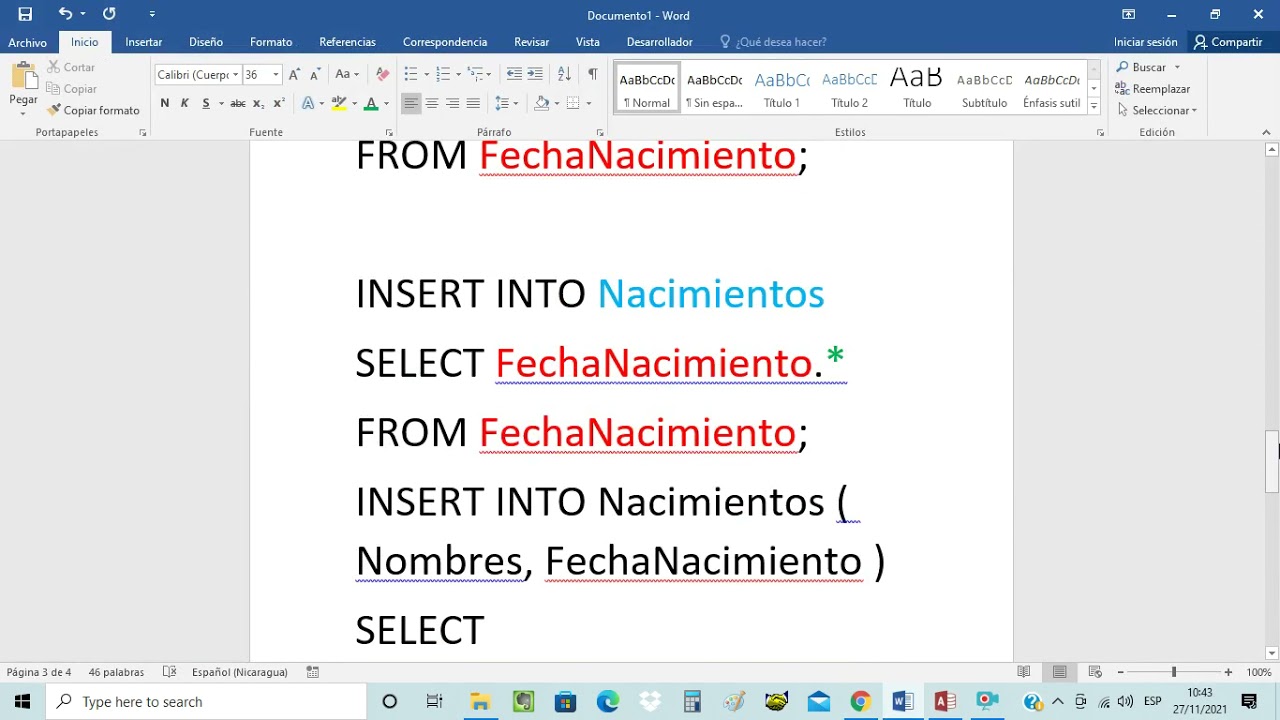Screen dimensions: 1280x720
Task: Click the Reemplazar button
Action: (1153, 89)
